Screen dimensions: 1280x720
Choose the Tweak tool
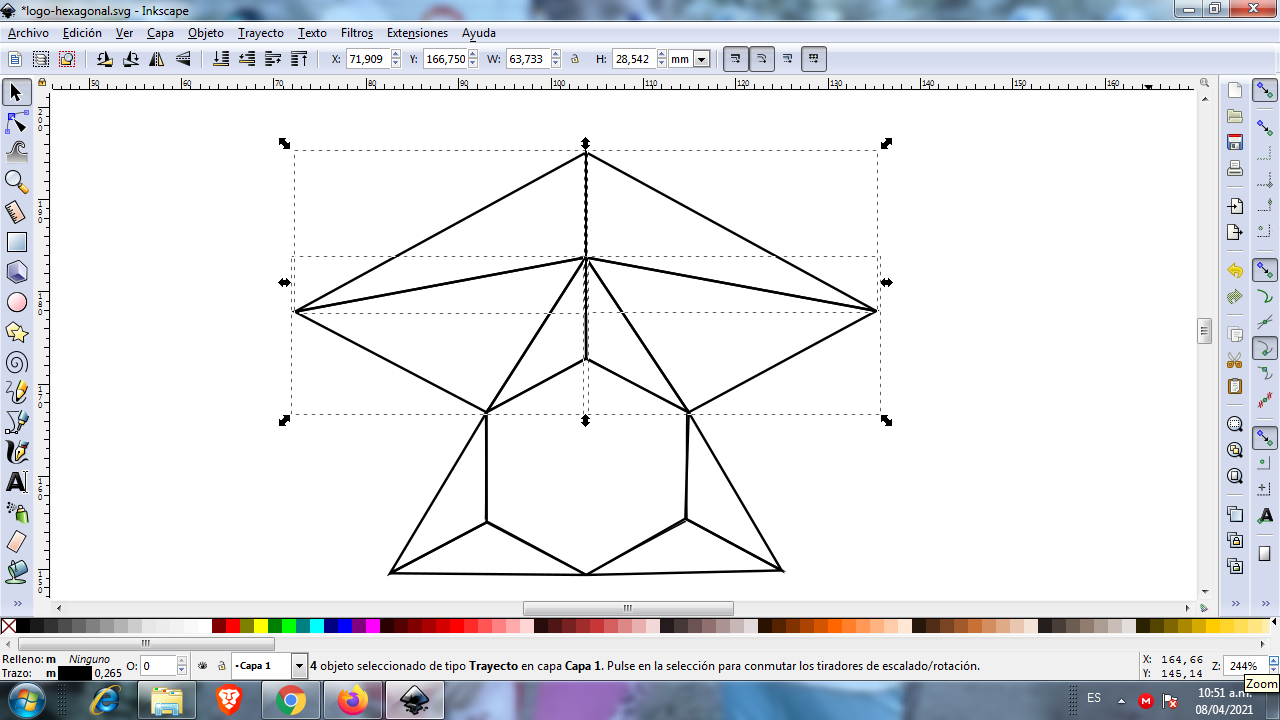click(x=16, y=152)
